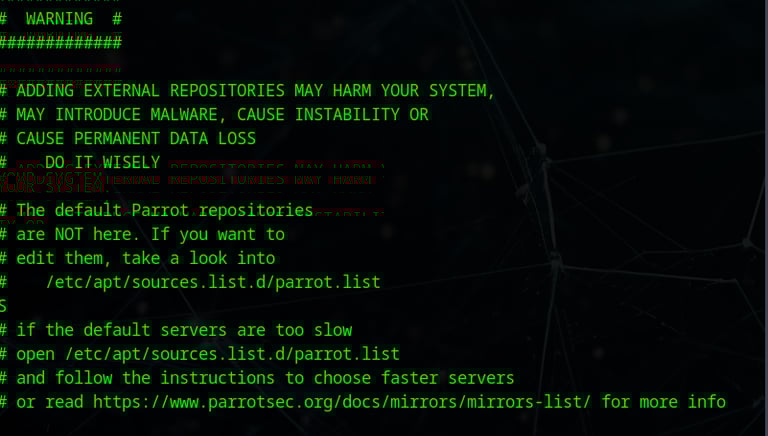Click 'The default Parrot repositories' line

coord(156,210)
